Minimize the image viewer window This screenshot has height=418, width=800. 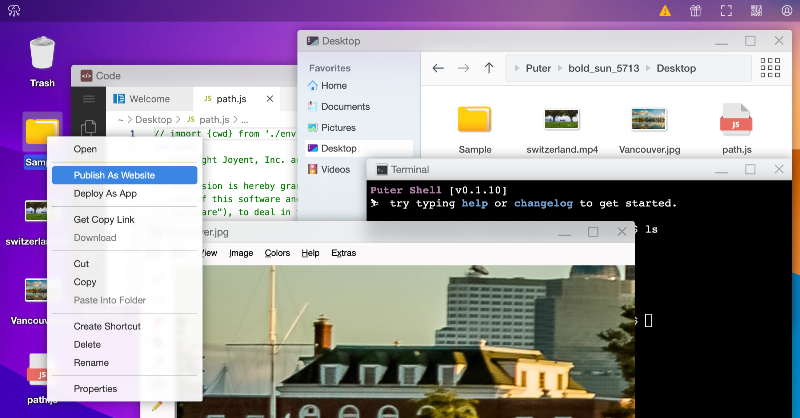(x=564, y=233)
